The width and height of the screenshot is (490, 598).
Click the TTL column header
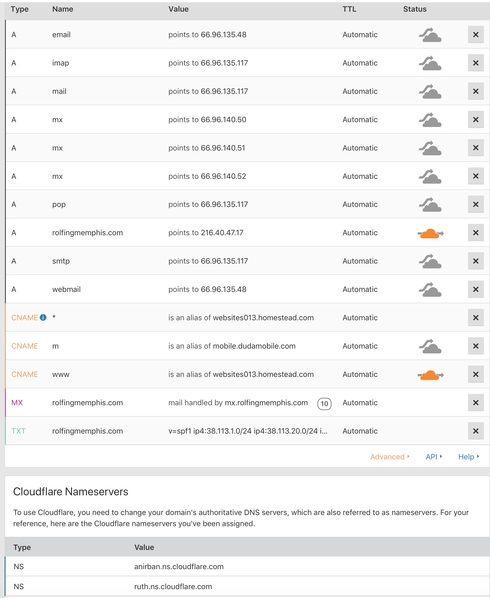(349, 9)
